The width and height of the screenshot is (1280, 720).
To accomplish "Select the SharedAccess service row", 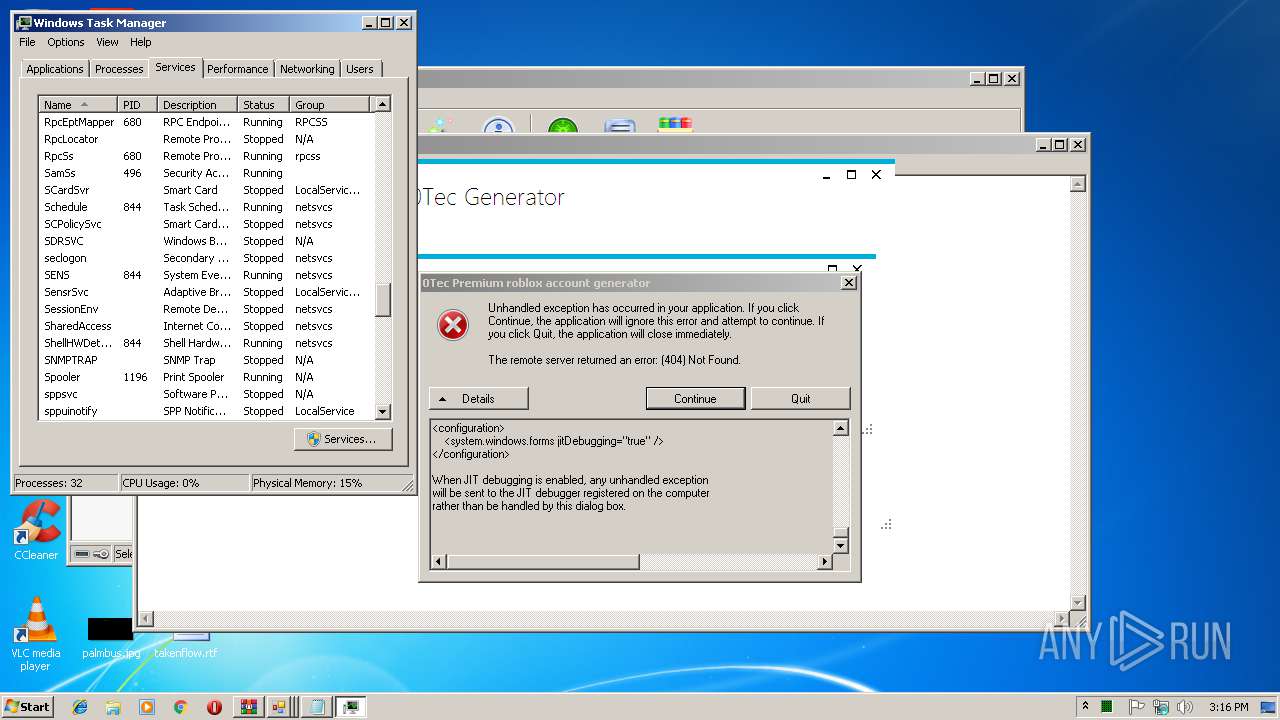I will (206, 326).
